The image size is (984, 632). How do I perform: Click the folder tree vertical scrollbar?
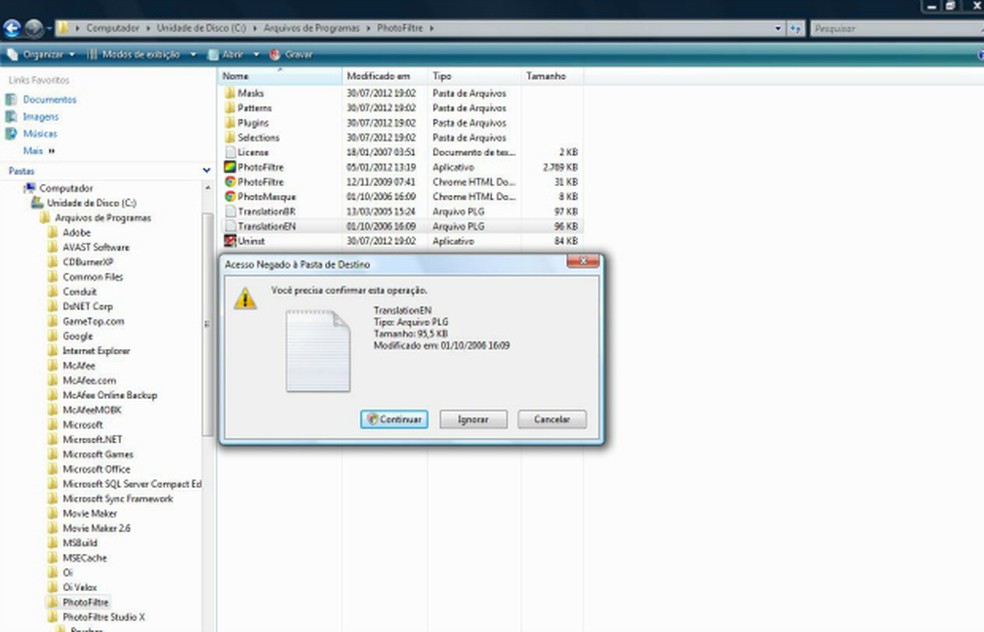click(208, 325)
